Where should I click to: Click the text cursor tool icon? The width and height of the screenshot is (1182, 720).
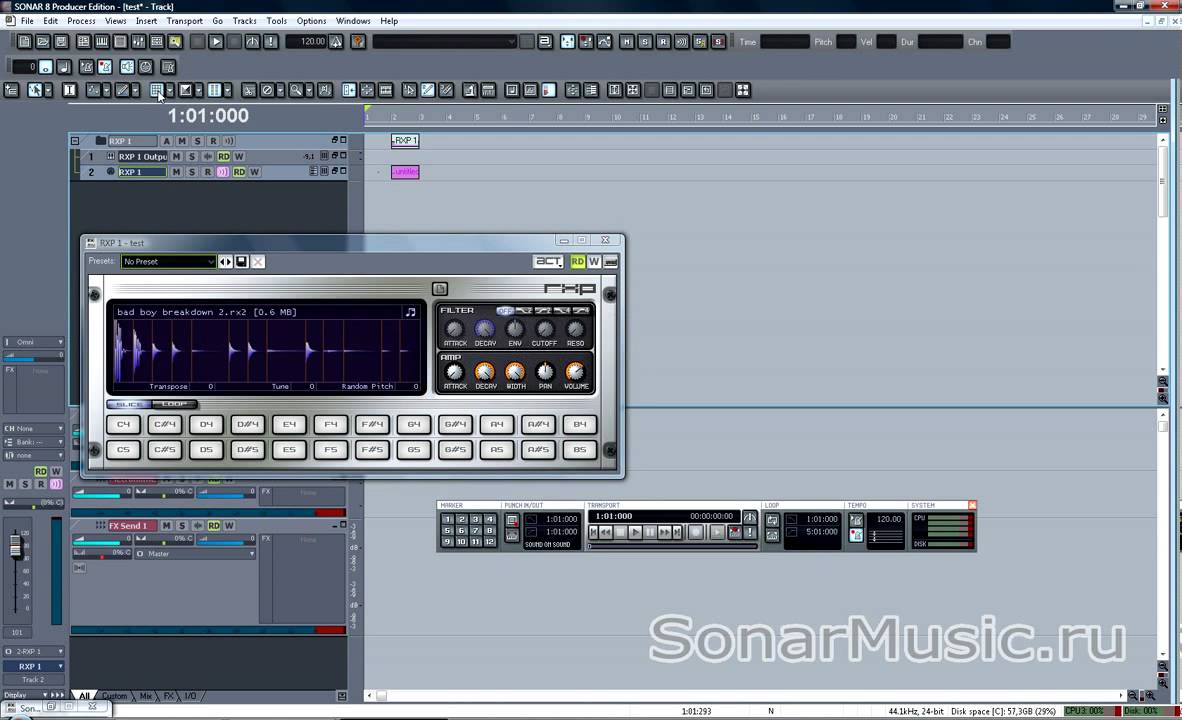pyautogui.click(x=69, y=90)
